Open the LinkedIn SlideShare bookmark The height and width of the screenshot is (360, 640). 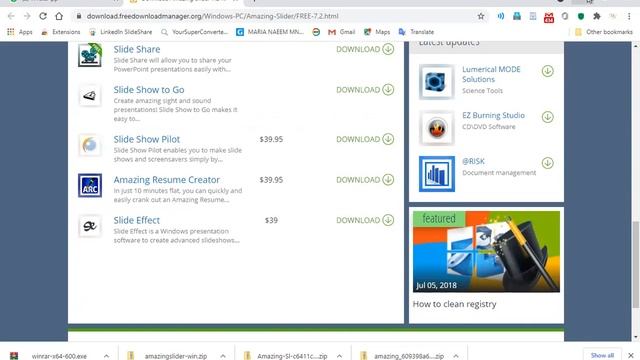(x=120, y=32)
